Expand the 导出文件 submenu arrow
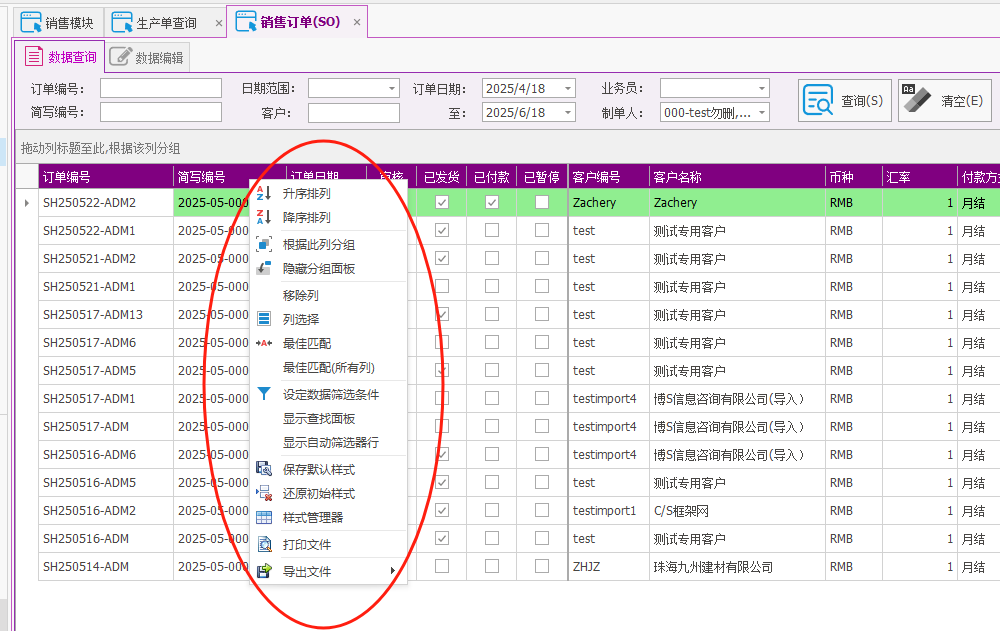Image resolution: width=1000 pixels, height=631 pixels. (x=393, y=571)
